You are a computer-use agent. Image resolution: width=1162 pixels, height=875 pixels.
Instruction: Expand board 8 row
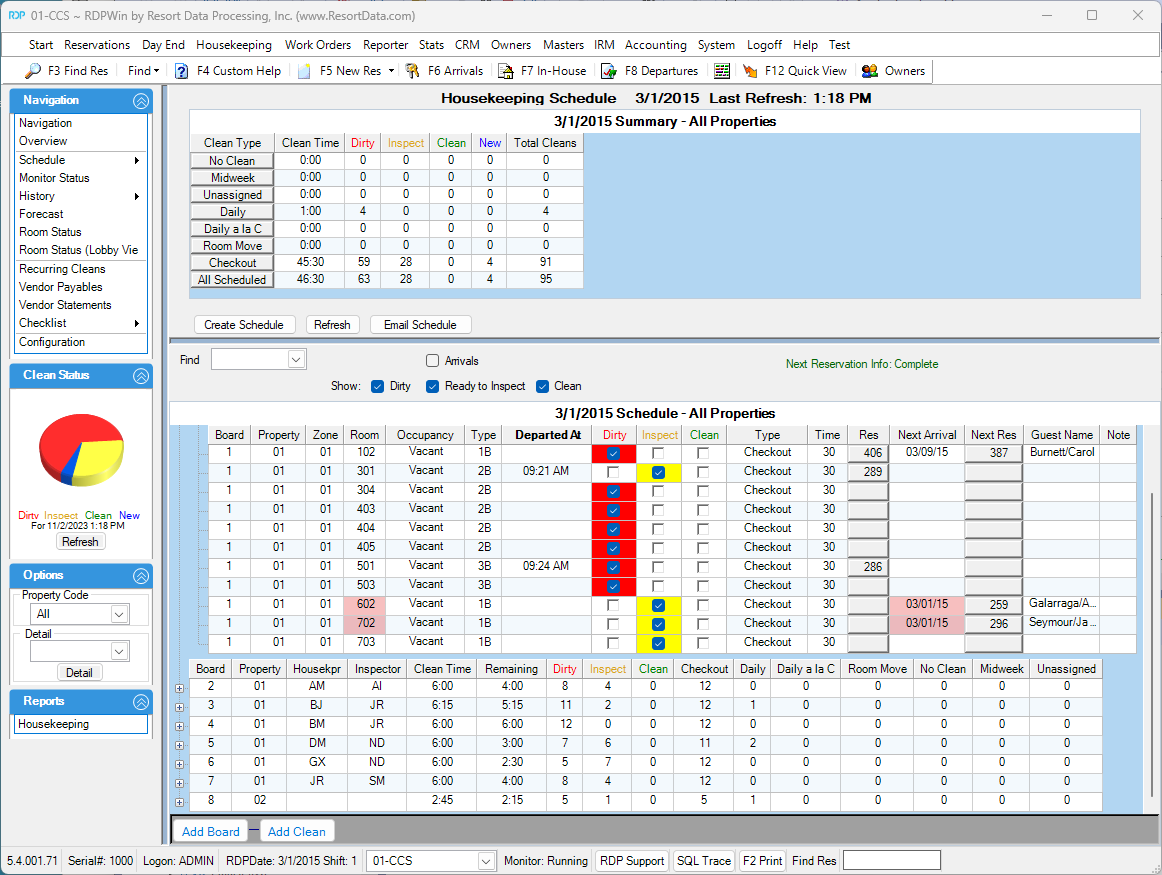(179, 802)
